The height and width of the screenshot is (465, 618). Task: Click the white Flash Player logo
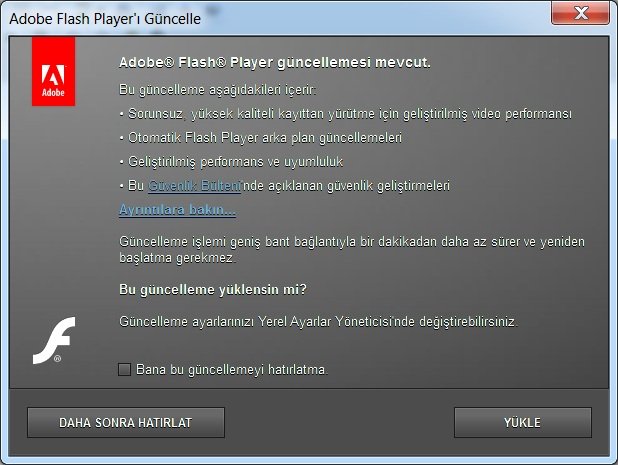pos(54,340)
